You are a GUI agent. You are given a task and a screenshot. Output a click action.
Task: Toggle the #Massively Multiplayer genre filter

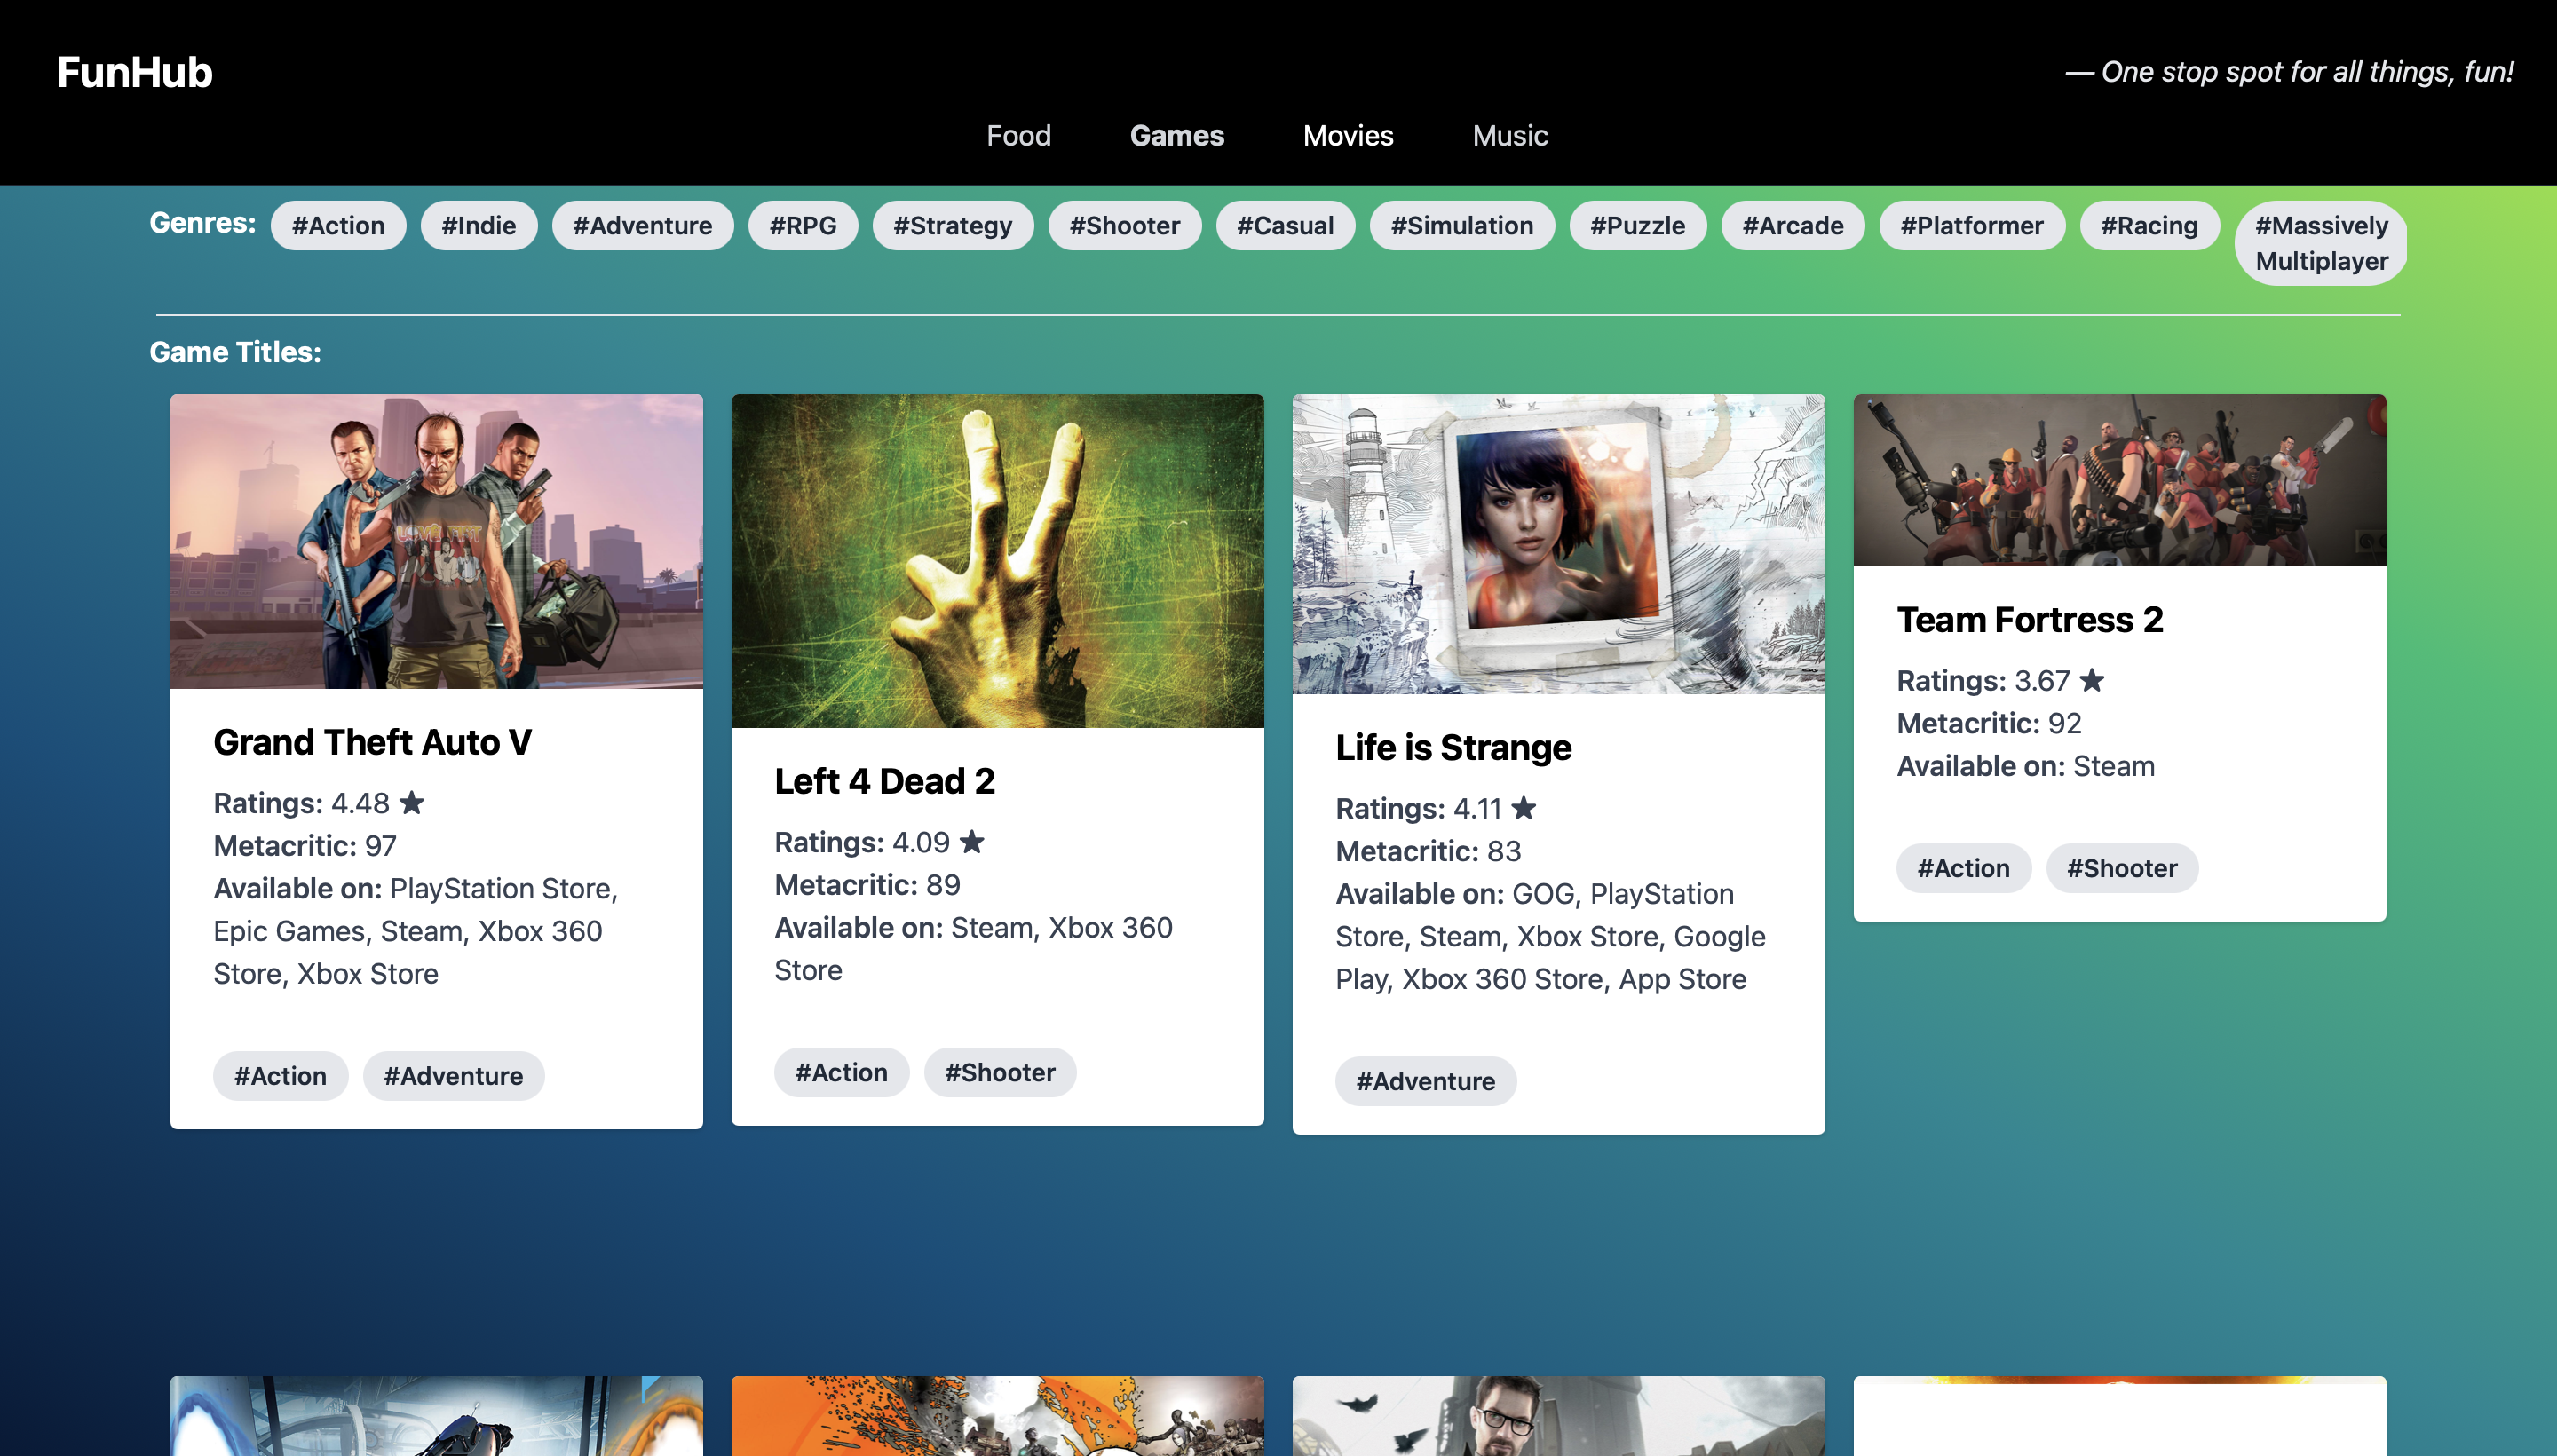(2320, 243)
